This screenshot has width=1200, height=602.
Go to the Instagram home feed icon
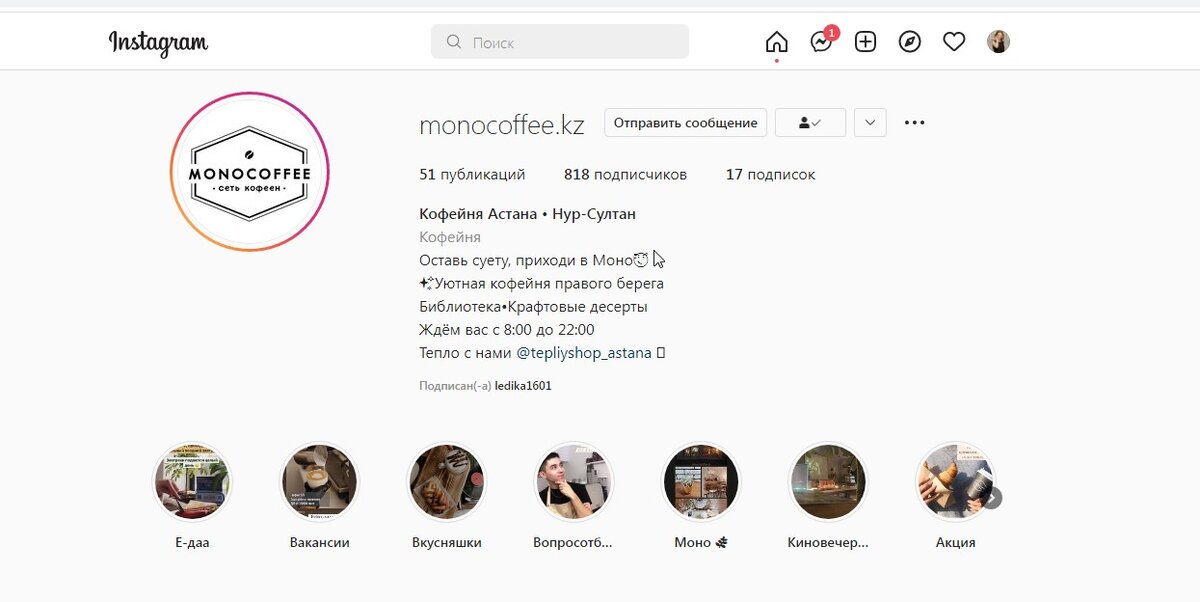(x=776, y=42)
